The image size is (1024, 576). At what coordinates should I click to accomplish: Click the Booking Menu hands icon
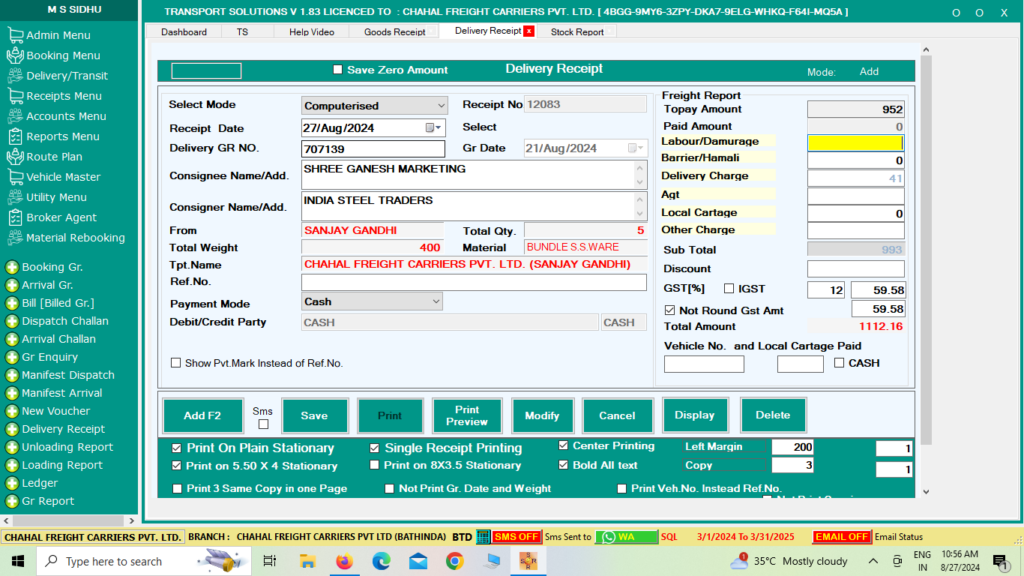(15, 56)
